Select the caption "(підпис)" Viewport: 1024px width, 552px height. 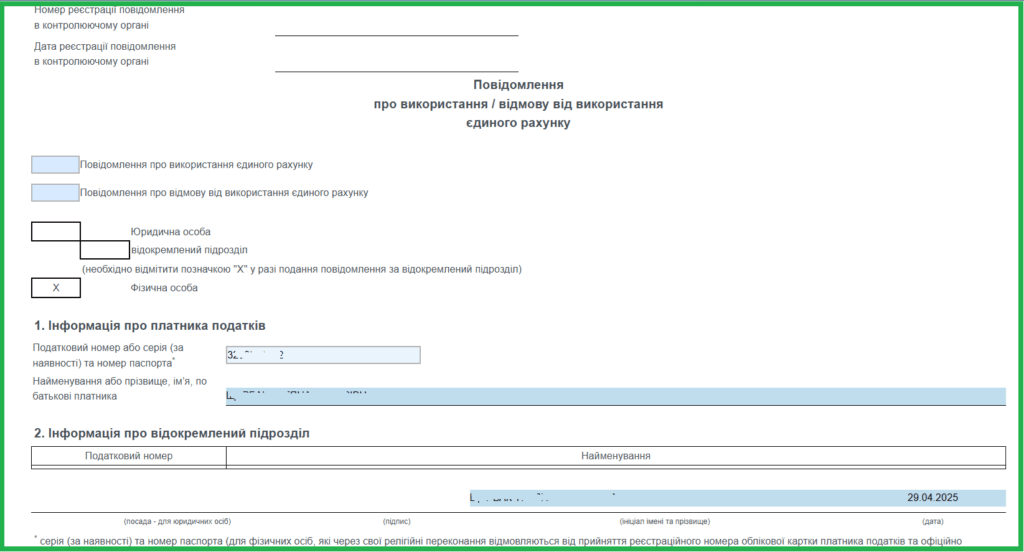click(x=396, y=521)
